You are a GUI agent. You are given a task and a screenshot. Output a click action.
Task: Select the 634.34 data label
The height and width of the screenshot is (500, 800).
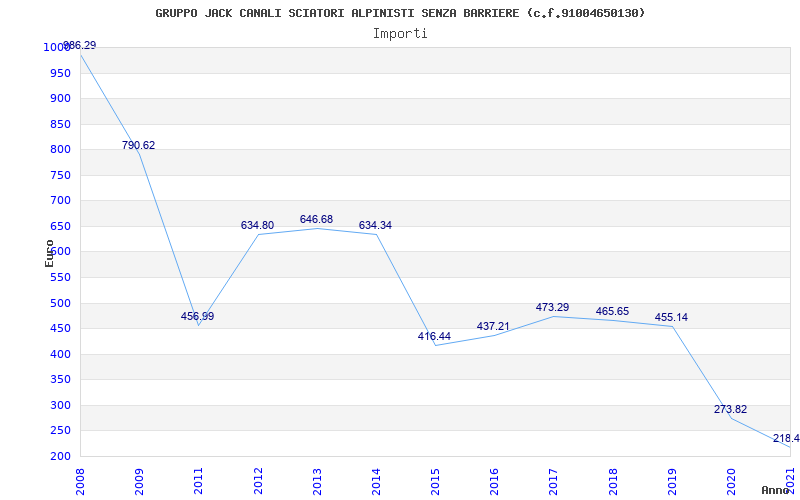click(x=376, y=226)
